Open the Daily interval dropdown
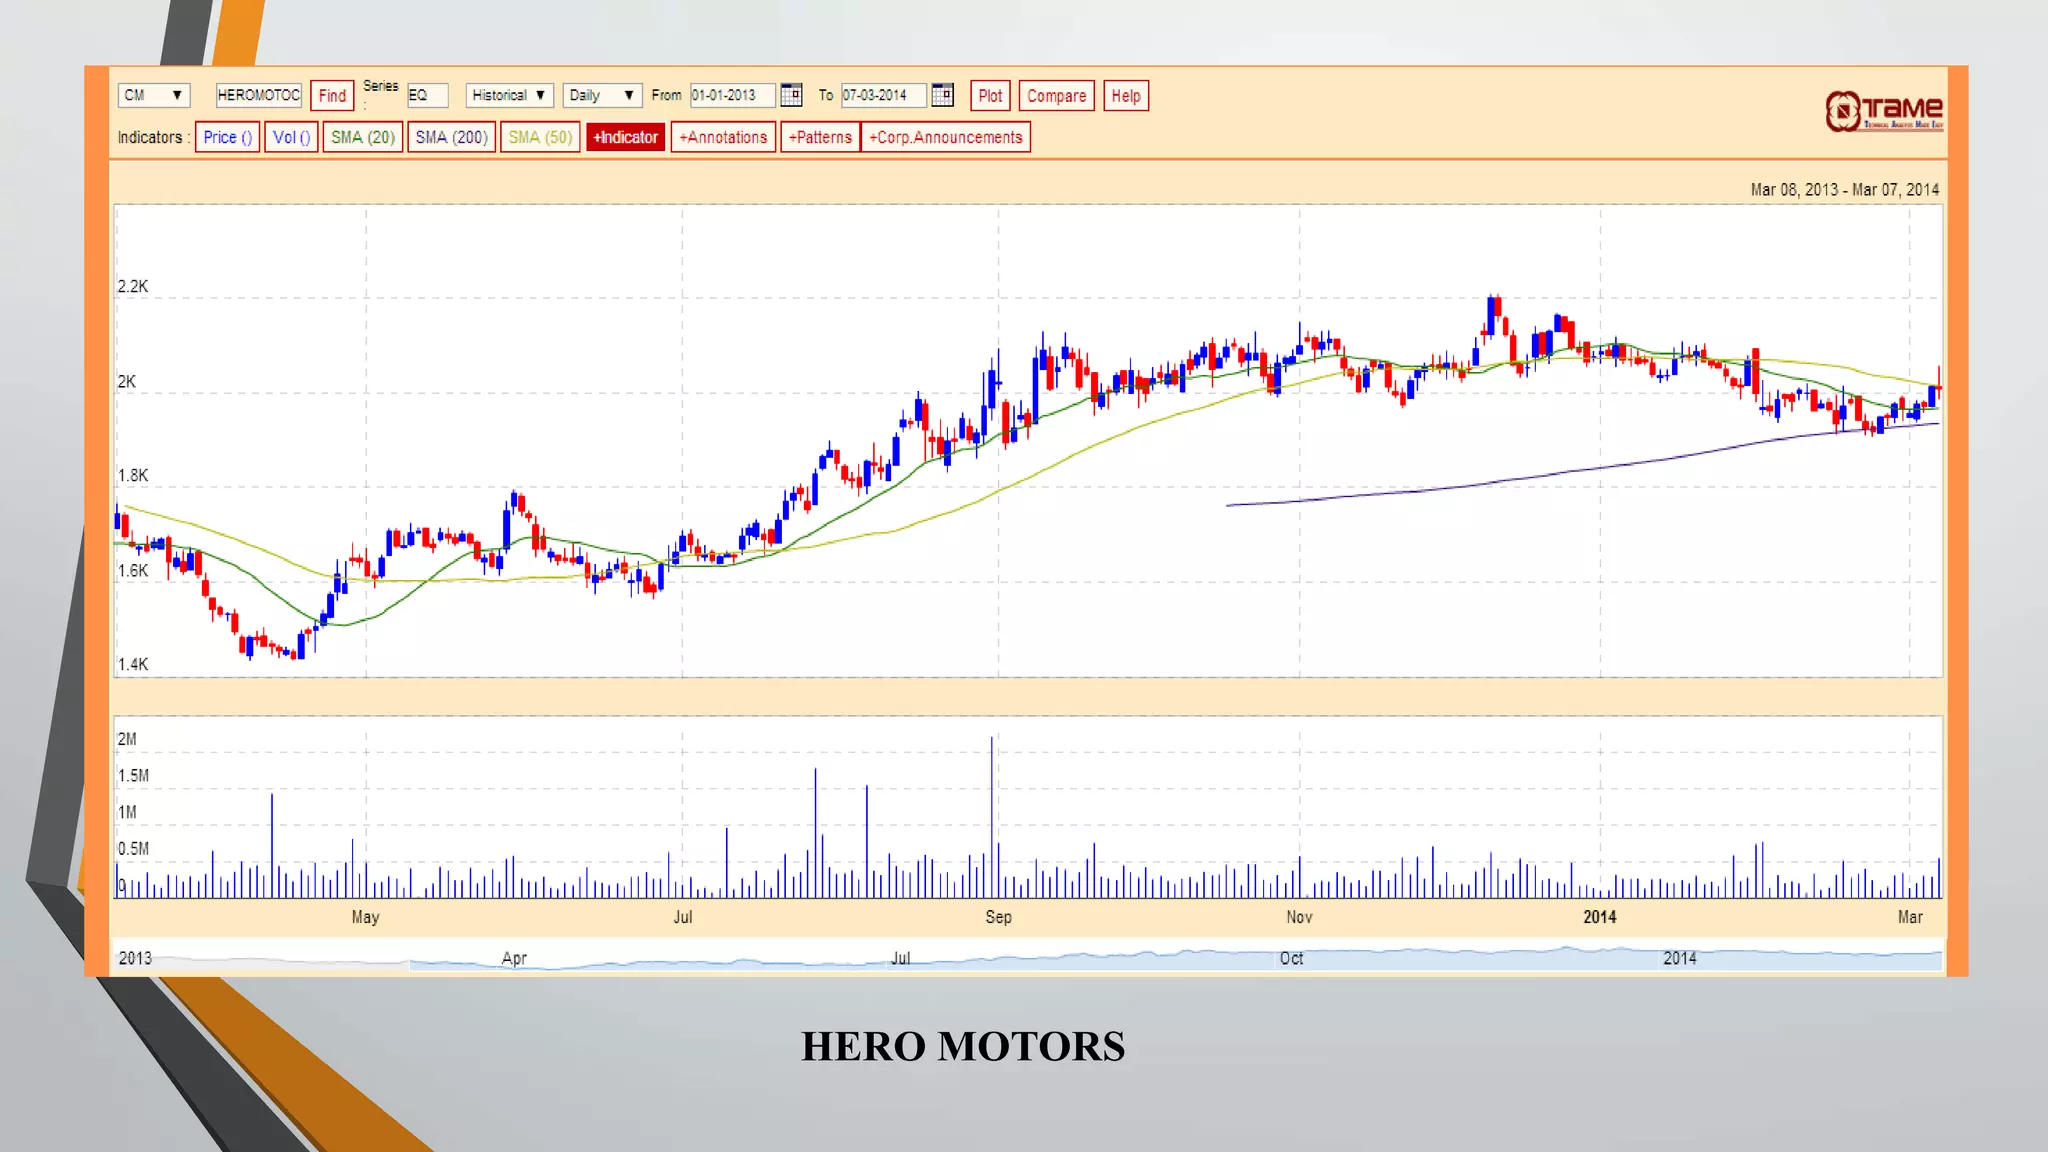 (601, 95)
